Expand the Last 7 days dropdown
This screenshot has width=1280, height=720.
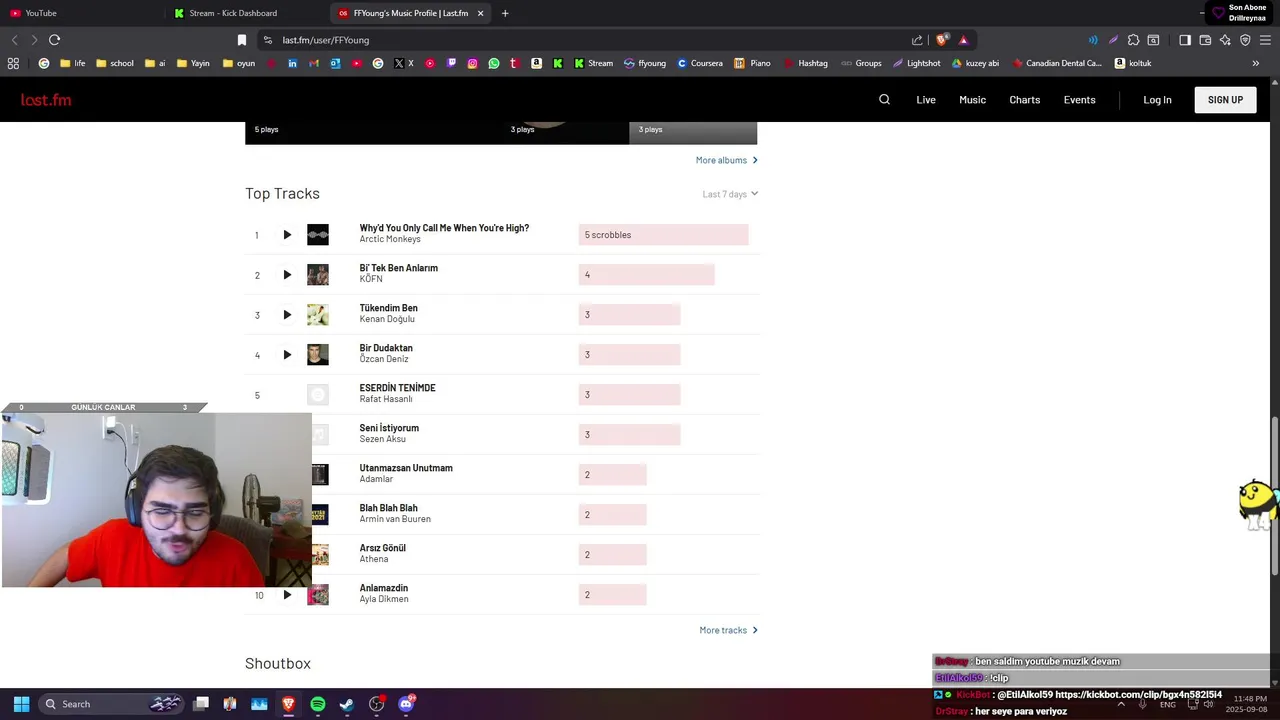coord(730,194)
